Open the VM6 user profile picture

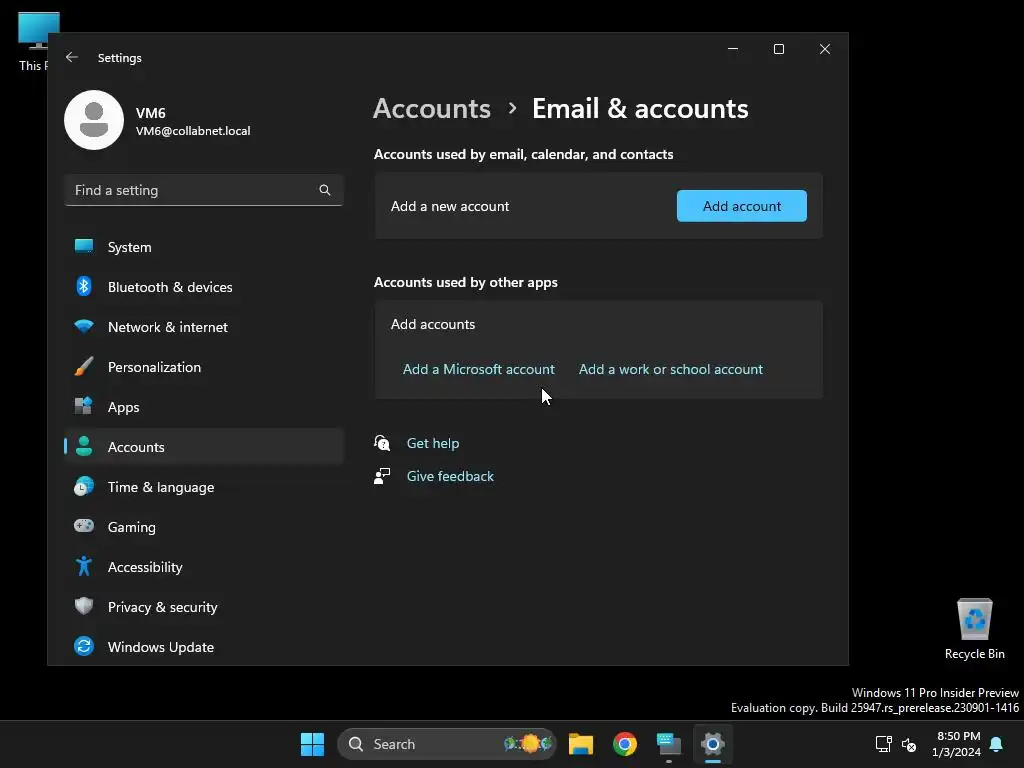(x=94, y=120)
